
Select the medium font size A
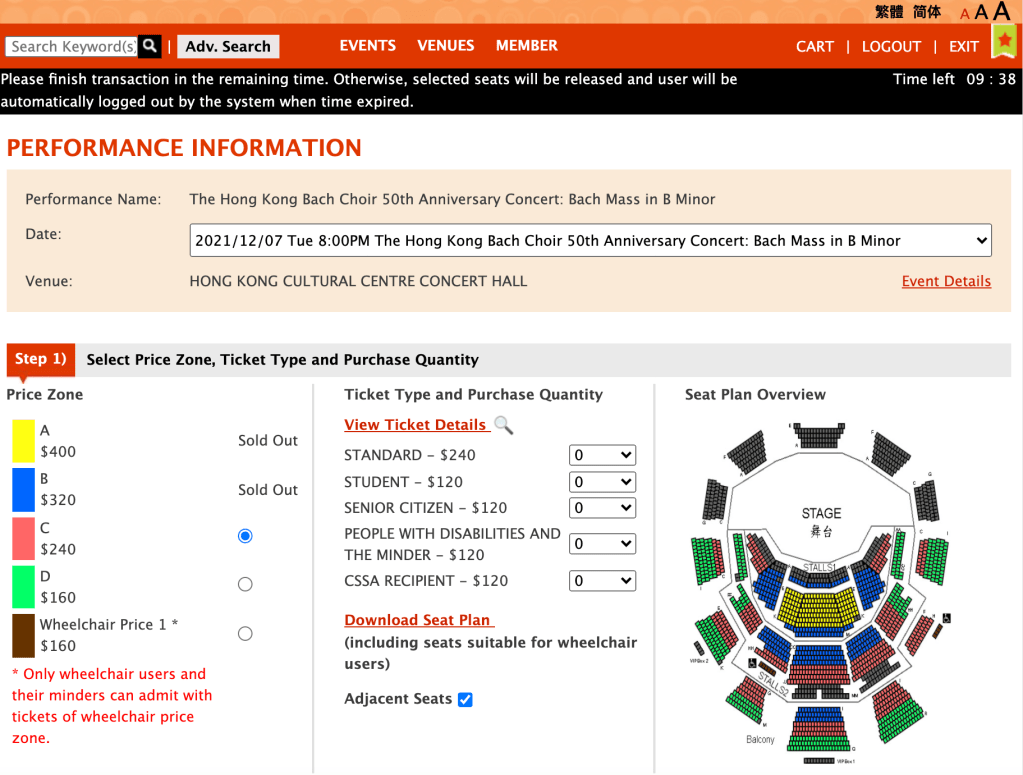point(981,12)
